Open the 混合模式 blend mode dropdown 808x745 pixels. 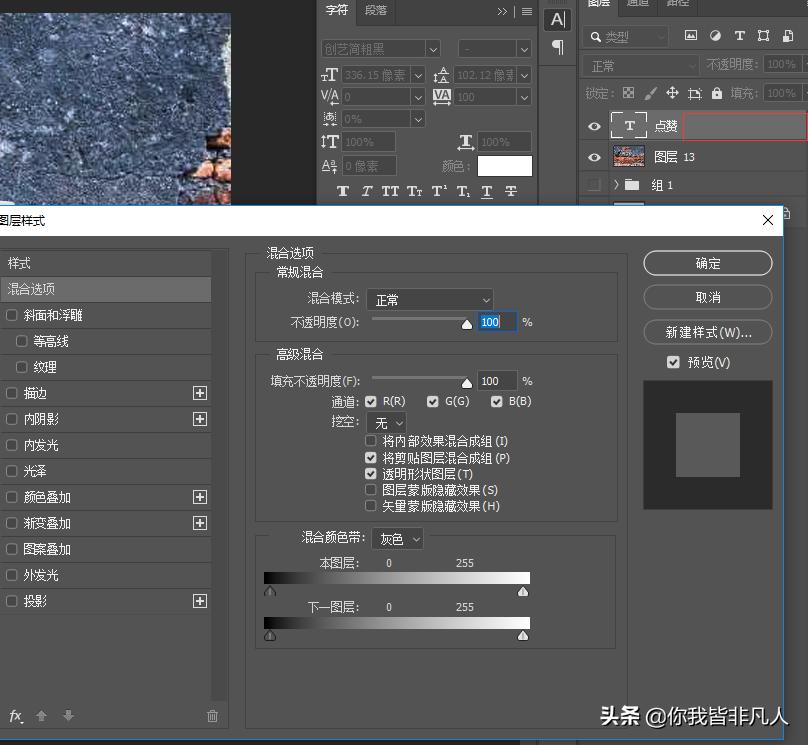pos(430,300)
